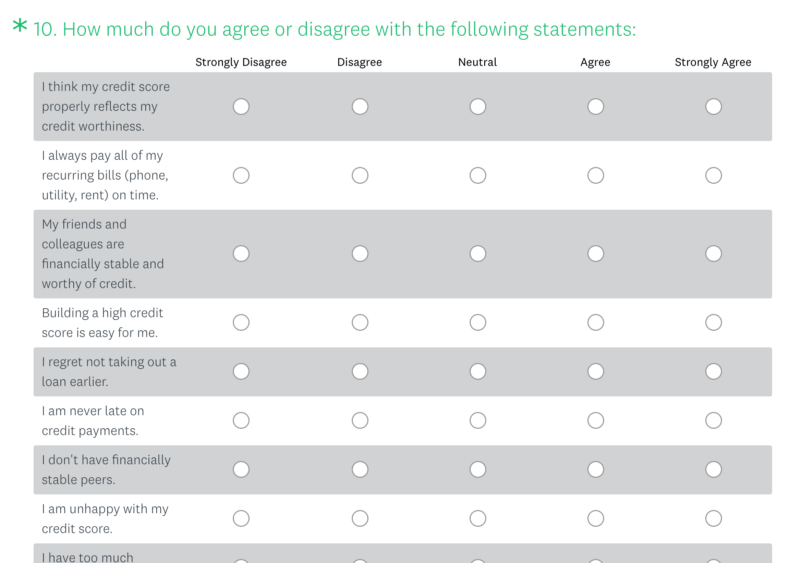Image resolution: width=800 pixels, height=563 pixels.
Task: Mark Agree for friends and colleagues financially stable
Action: click(595, 254)
